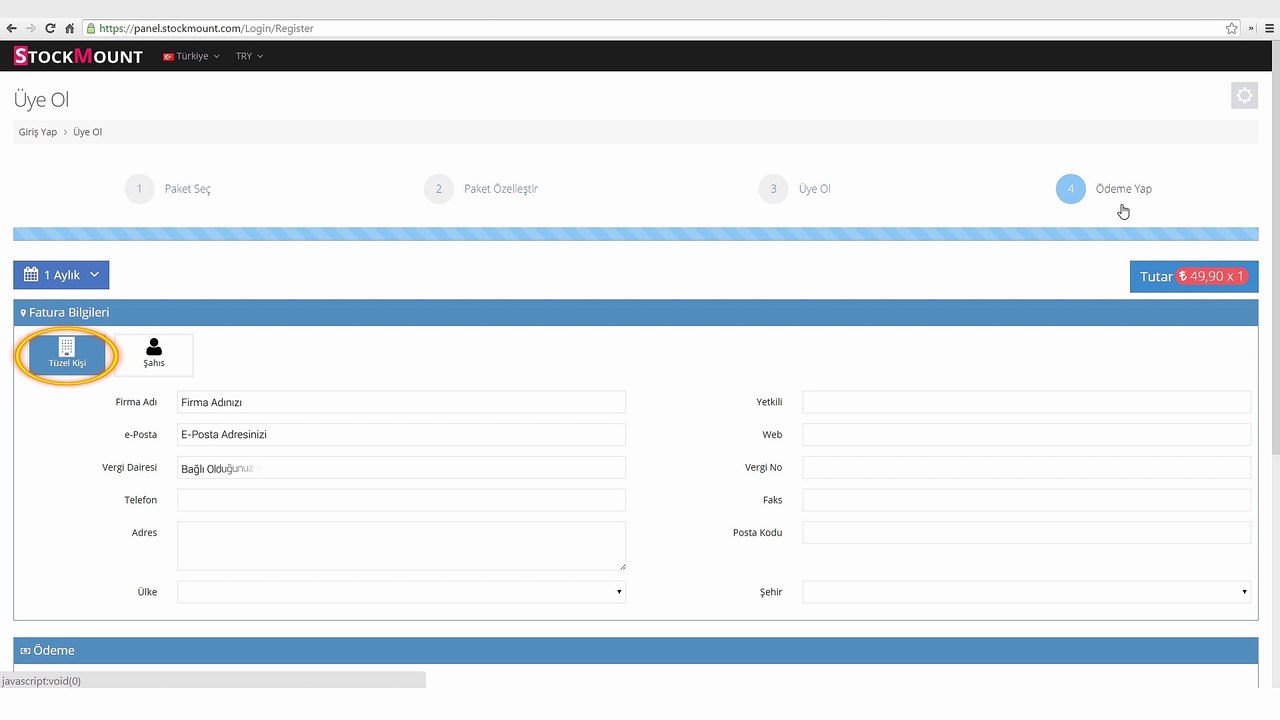Go to step 3 Üye Ol
The image size is (1280, 720).
pos(795,189)
